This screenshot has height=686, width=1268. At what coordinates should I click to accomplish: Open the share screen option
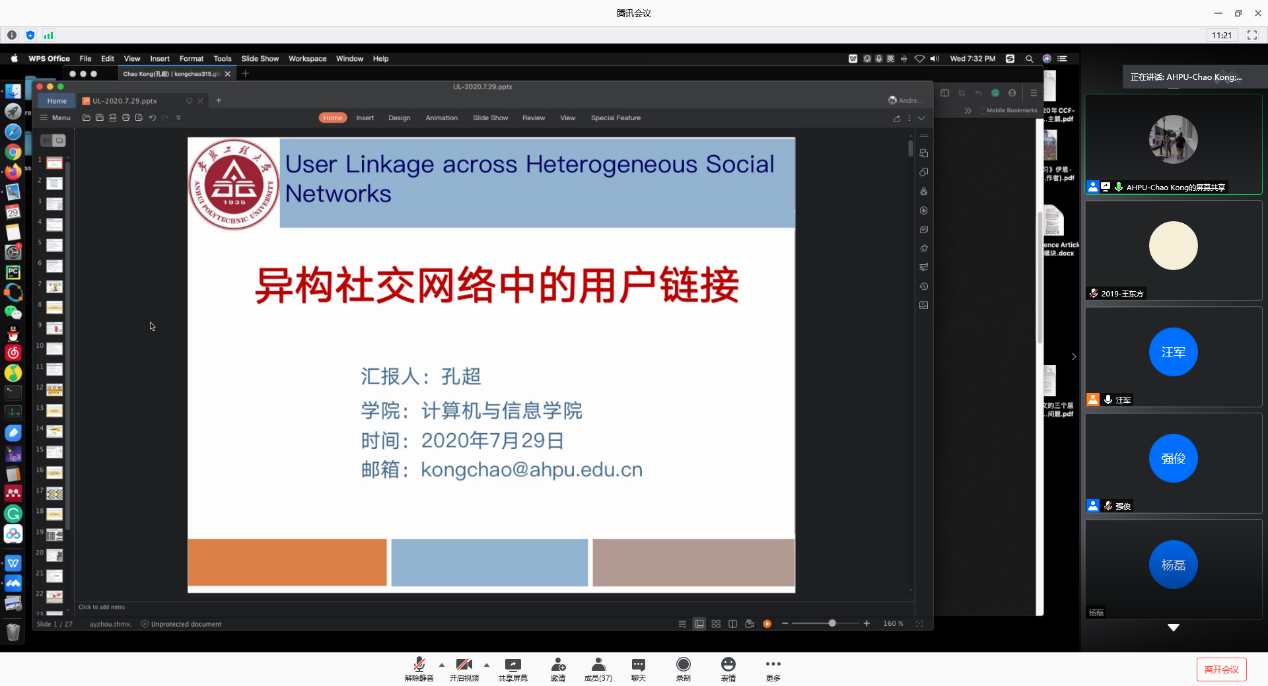[x=512, y=666]
